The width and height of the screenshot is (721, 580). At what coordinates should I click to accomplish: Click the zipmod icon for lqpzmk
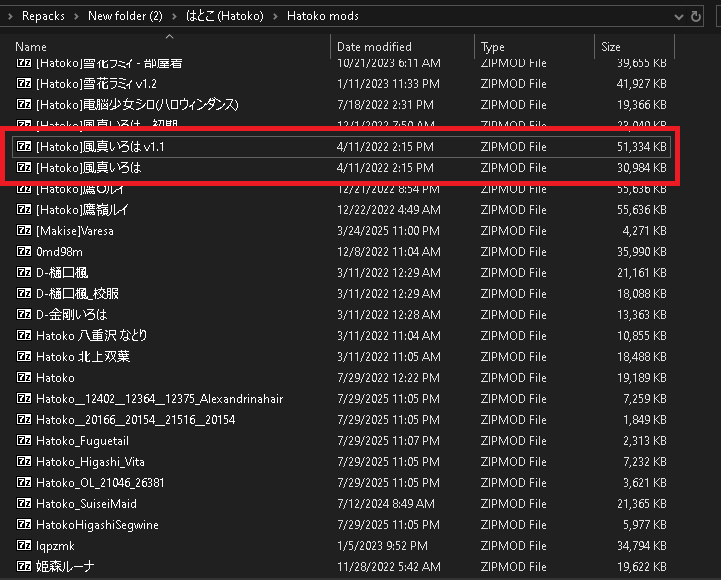[24, 546]
